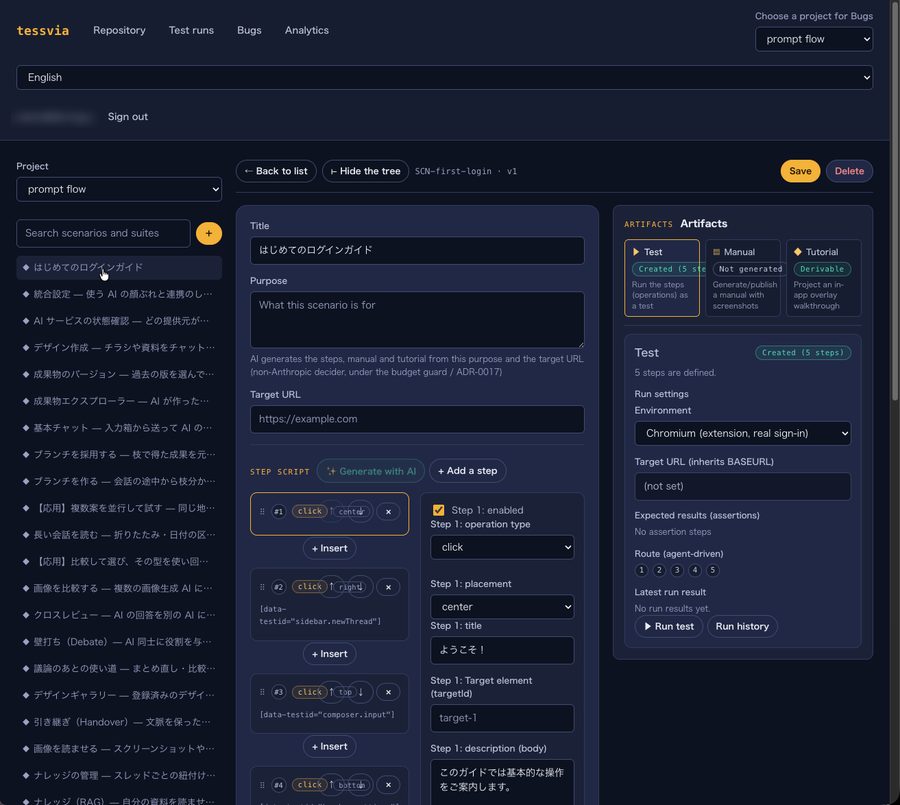Click route step circle 5
This screenshot has width=900, height=805.
pos(712,570)
